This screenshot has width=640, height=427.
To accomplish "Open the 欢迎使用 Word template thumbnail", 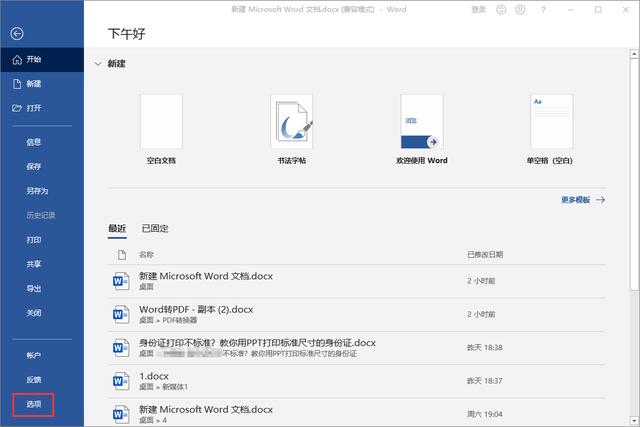I will tap(422, 122).
